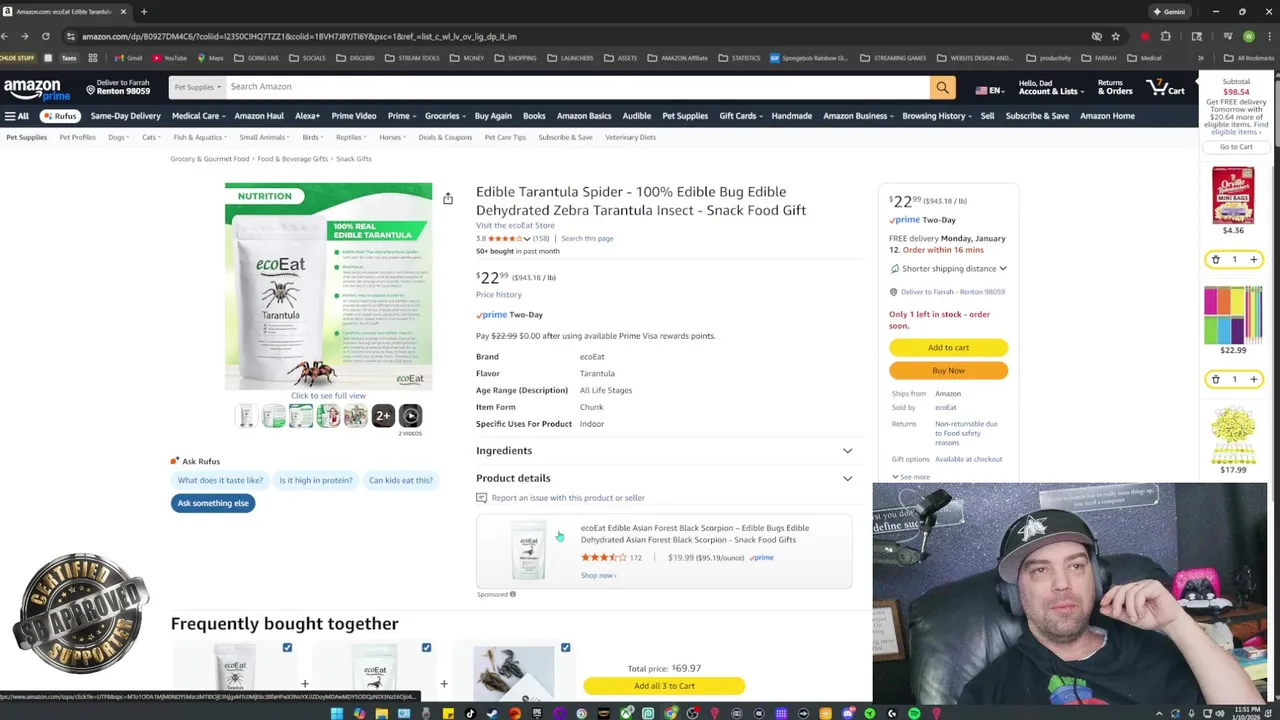Open the Chrome extensions puzzle icon
The height and width of the screenshot is (720, 1280).
coord(1165,36)
